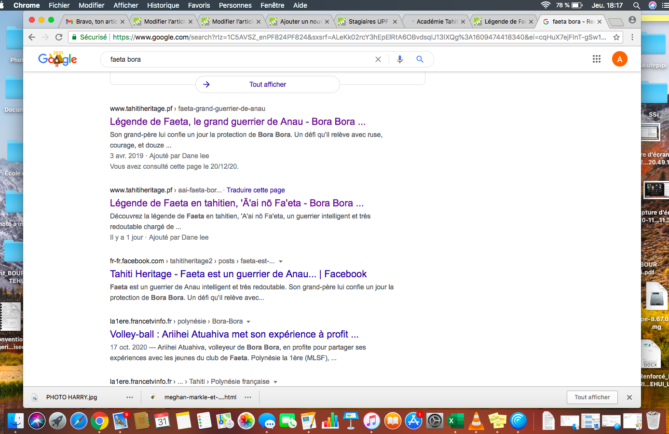The image size is (669, 434).
Task: Open Historique menu
Action: click(x=163, y=5)
